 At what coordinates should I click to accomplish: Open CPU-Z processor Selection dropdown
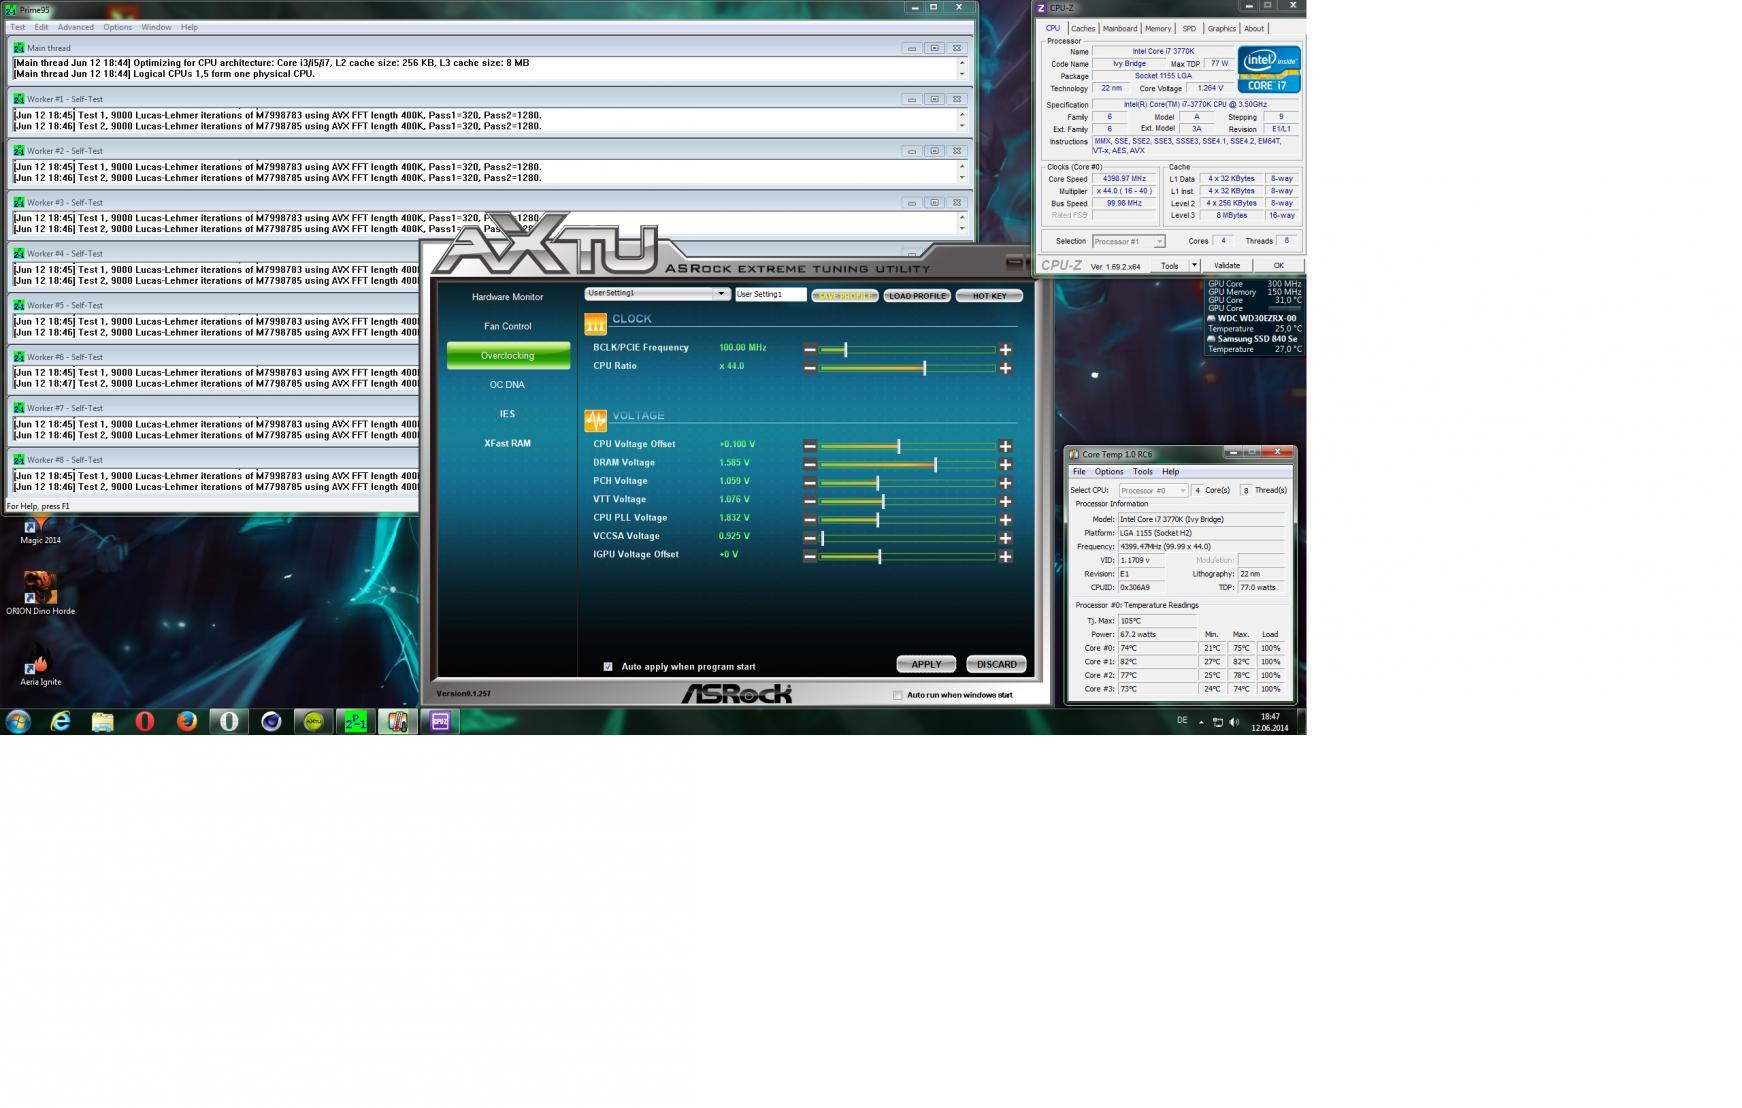click(1128, 241)
